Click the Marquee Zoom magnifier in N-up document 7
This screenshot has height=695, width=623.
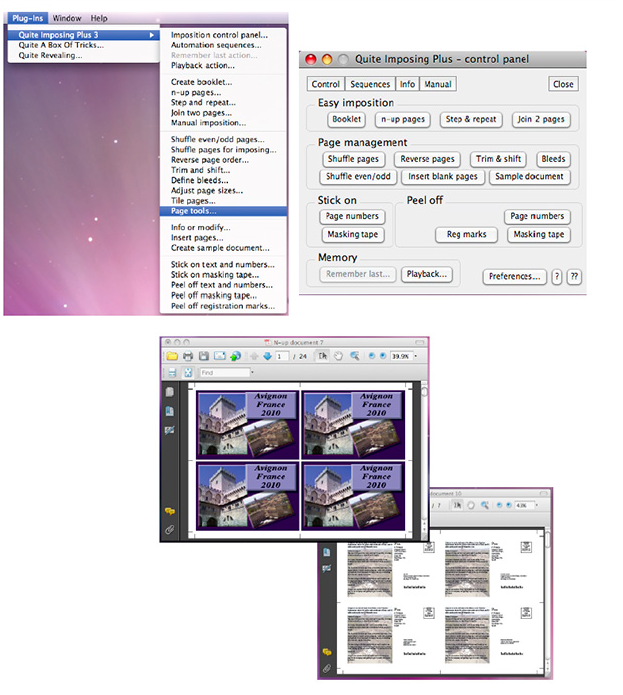click(x=355, y=356)
